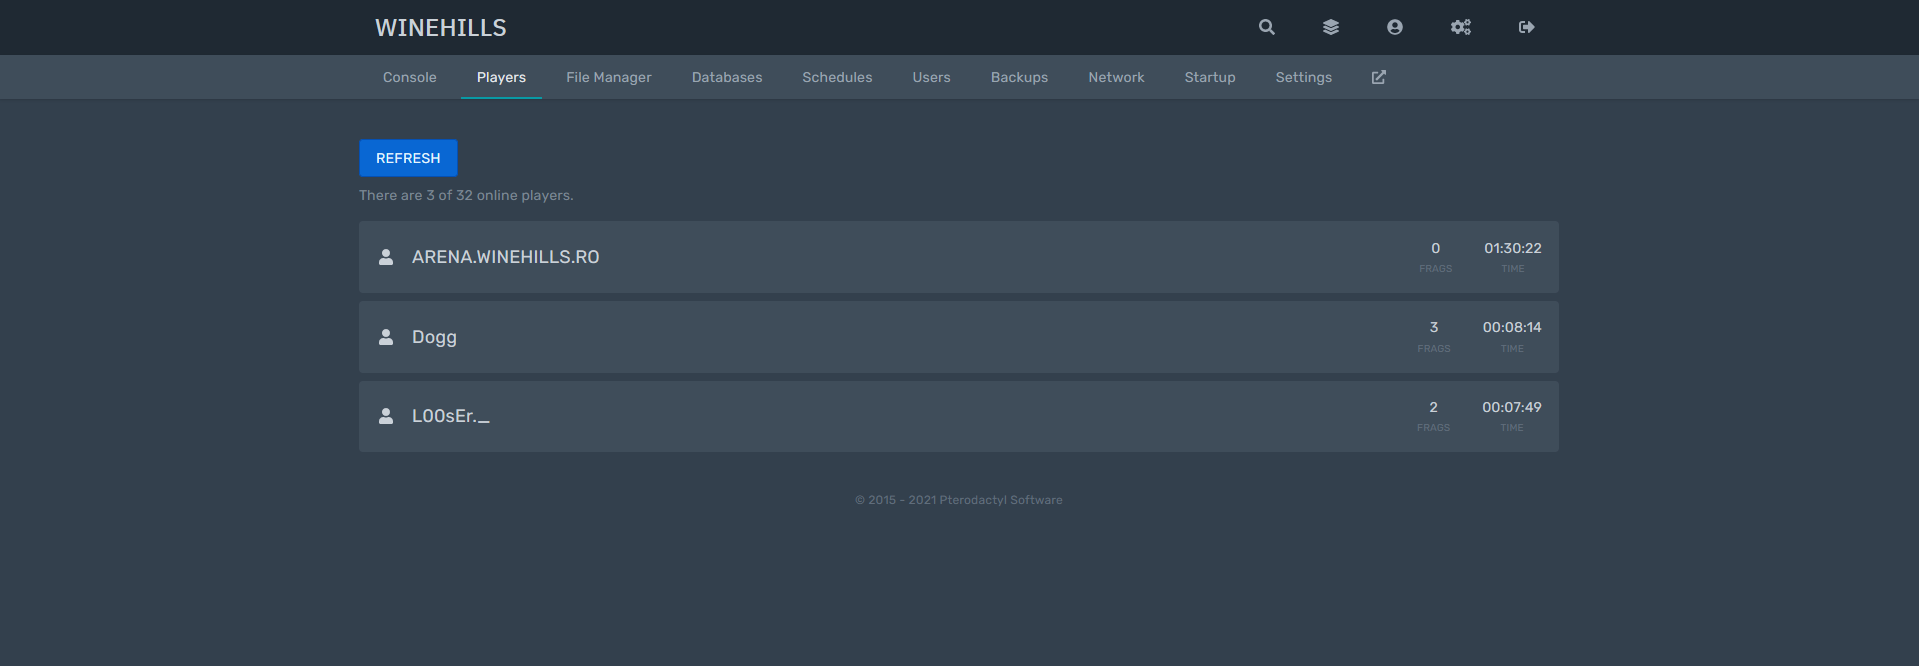Open search with the magnifier icon
Viewport: 1919px width, 666px height.
point(1266,27)
